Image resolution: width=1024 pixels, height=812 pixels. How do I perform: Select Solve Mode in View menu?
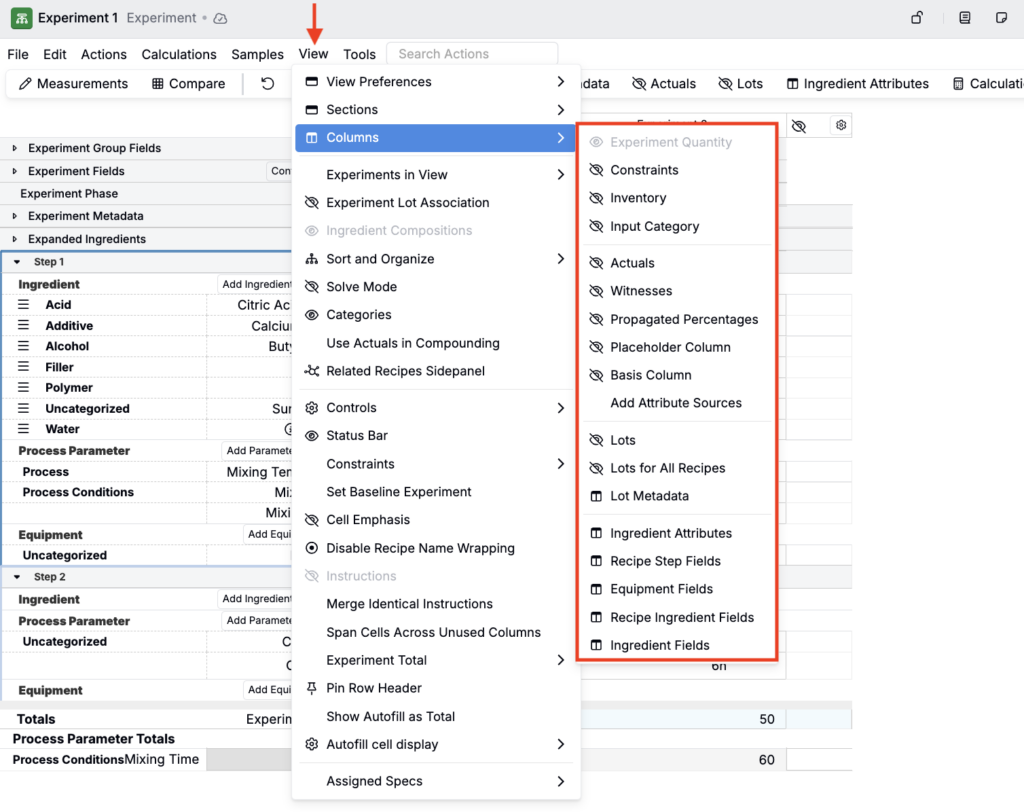click(361, 287)
